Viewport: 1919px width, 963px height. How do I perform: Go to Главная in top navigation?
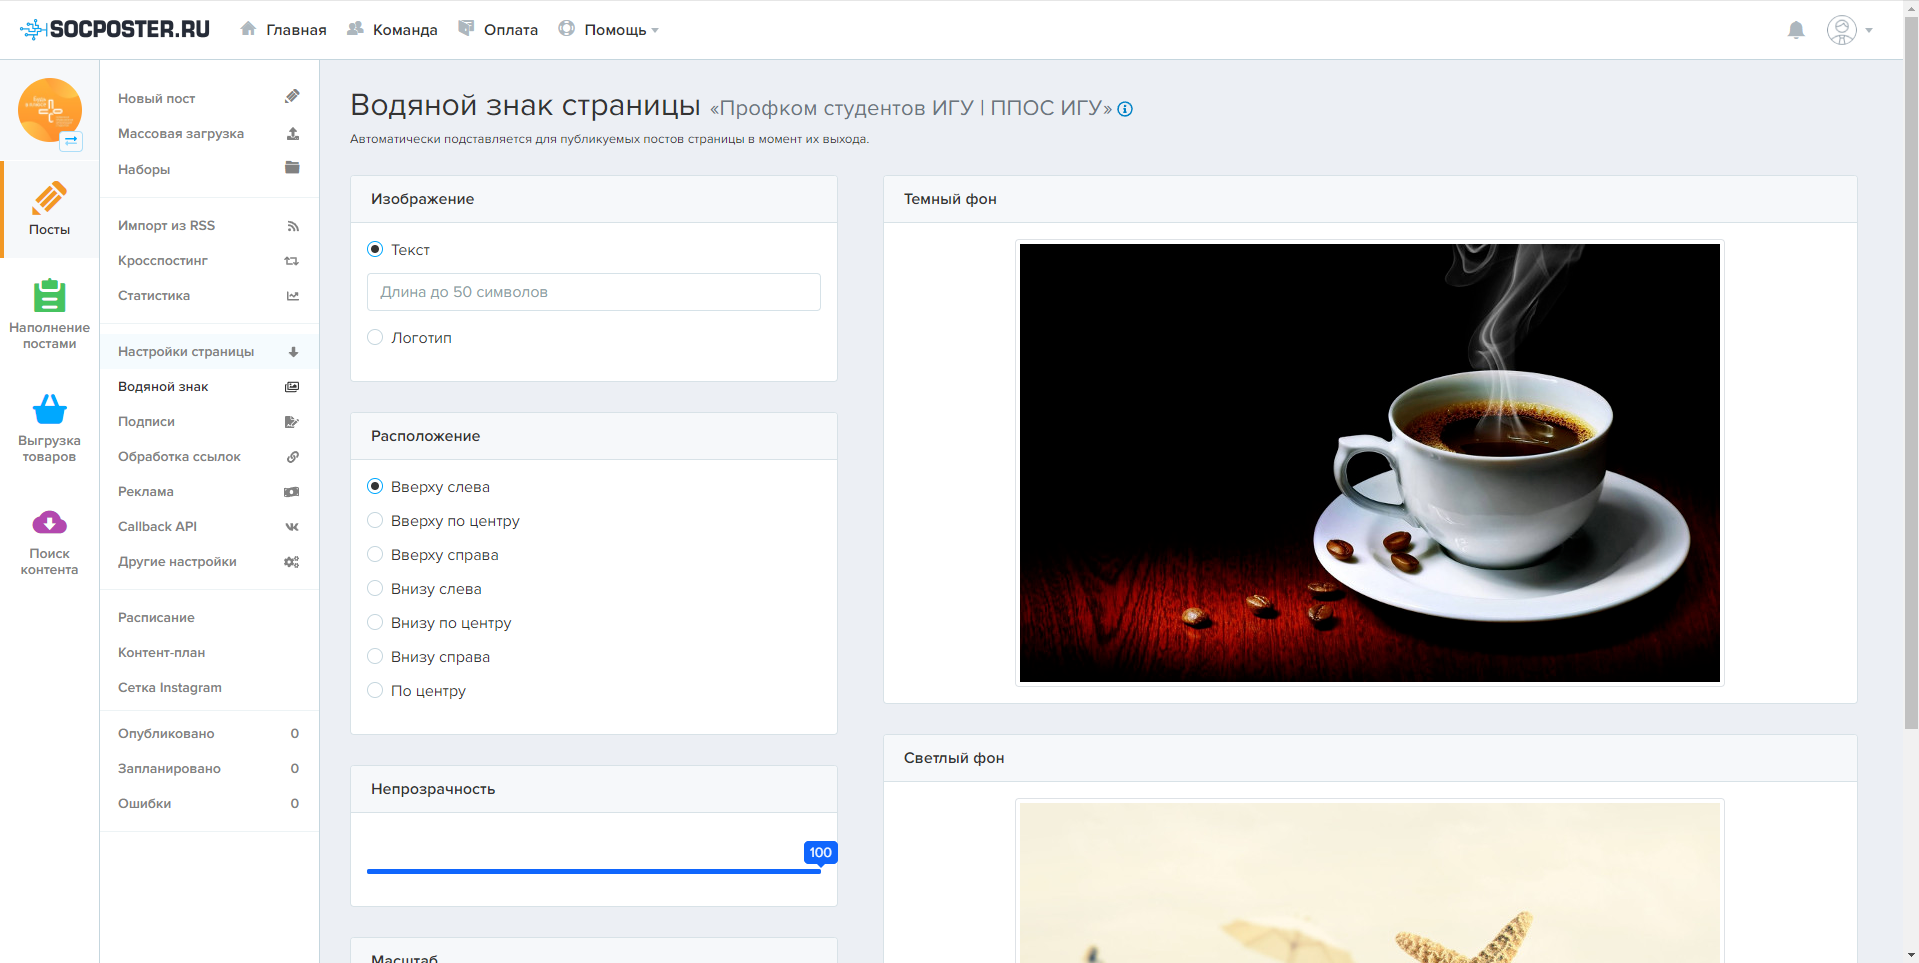[296, 30]
